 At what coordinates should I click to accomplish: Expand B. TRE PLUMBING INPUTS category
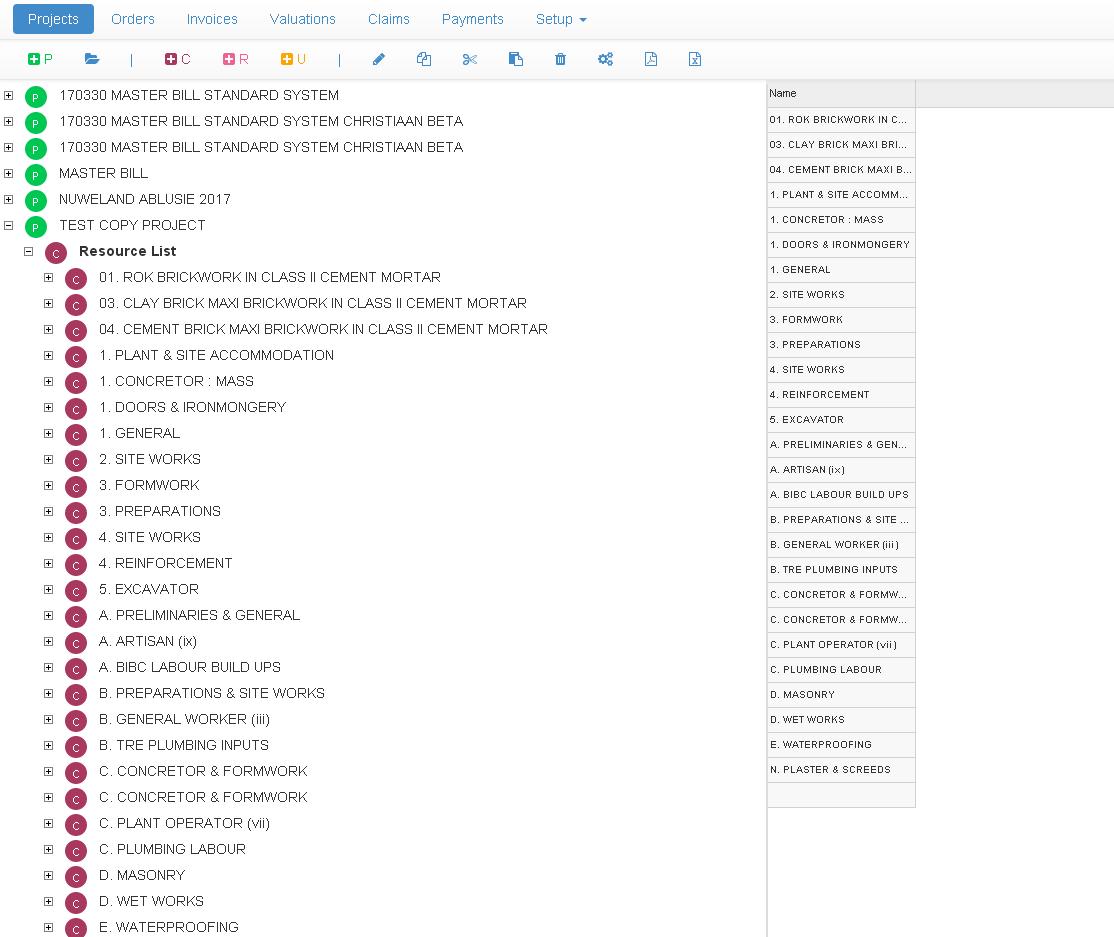click(x=48, y=745)
